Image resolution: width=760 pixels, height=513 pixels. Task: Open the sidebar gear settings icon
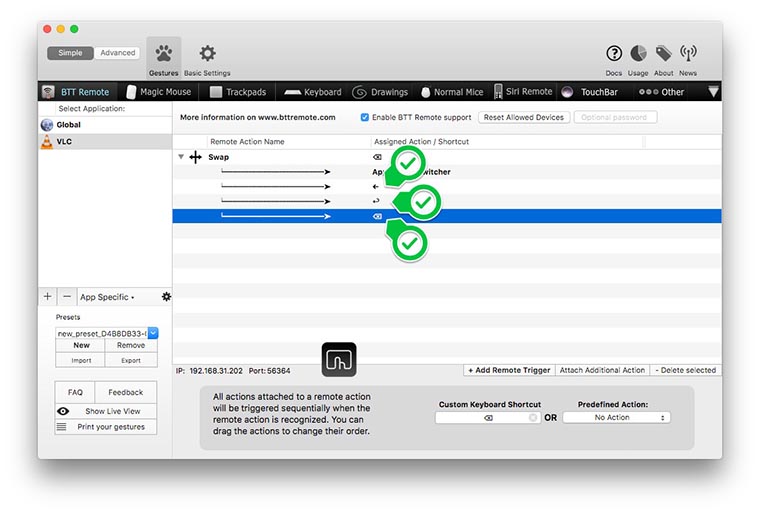166,297
